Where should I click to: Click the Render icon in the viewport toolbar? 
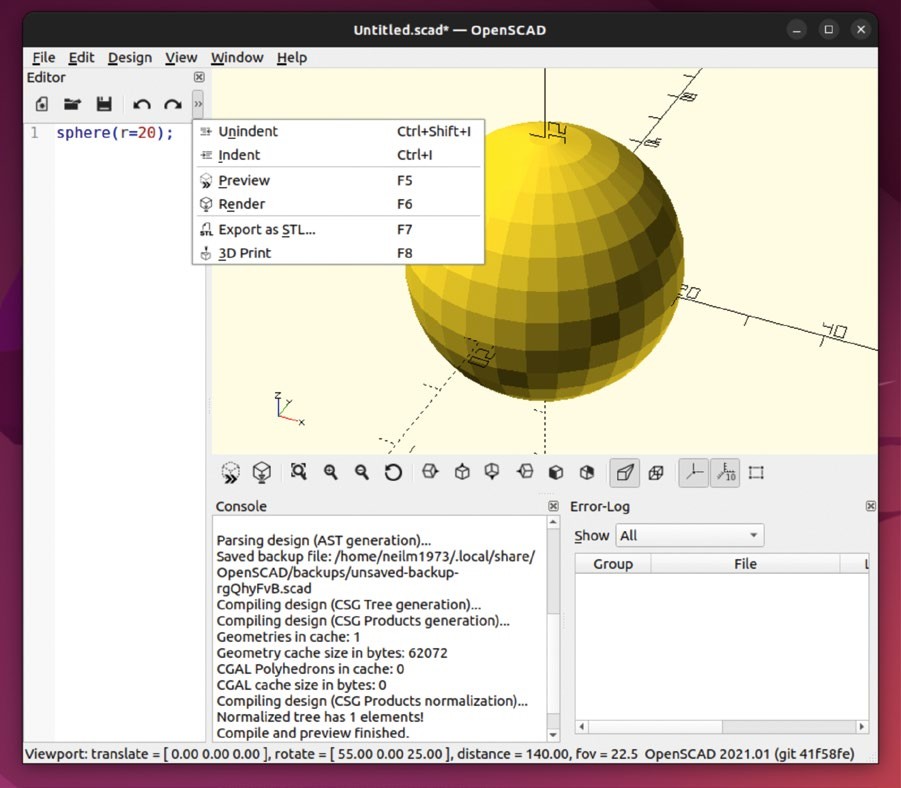[261, 472]
